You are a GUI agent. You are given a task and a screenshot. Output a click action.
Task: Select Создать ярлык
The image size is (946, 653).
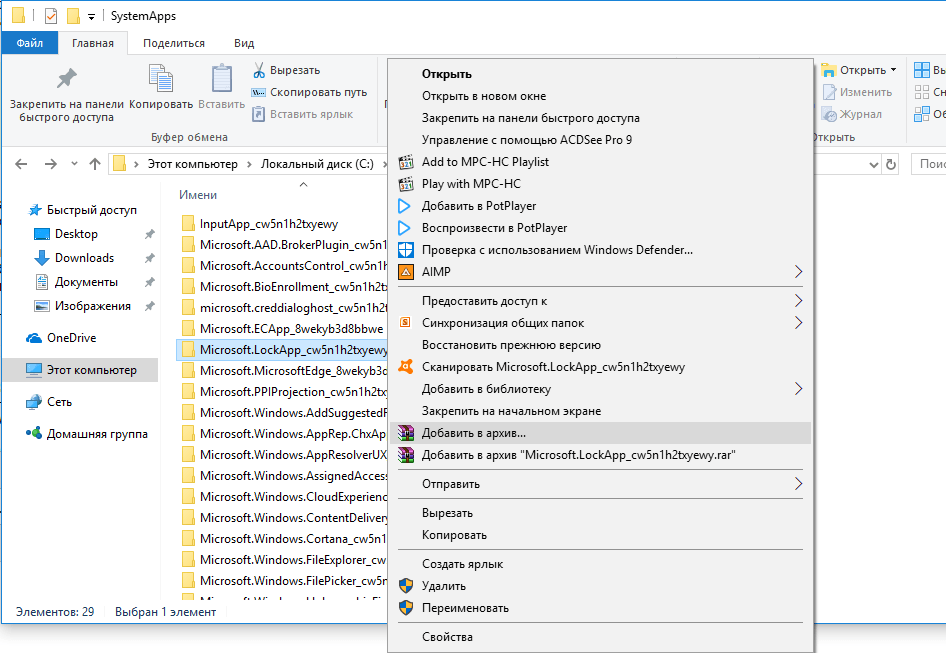(x=600, y=564)
